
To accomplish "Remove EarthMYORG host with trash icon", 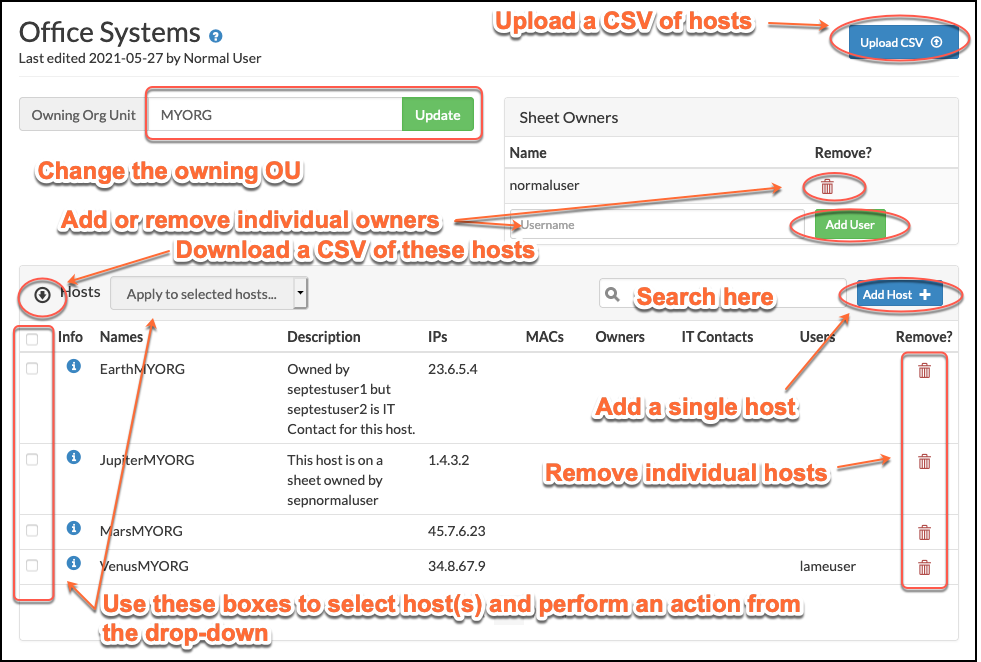I will pos(924,370).
